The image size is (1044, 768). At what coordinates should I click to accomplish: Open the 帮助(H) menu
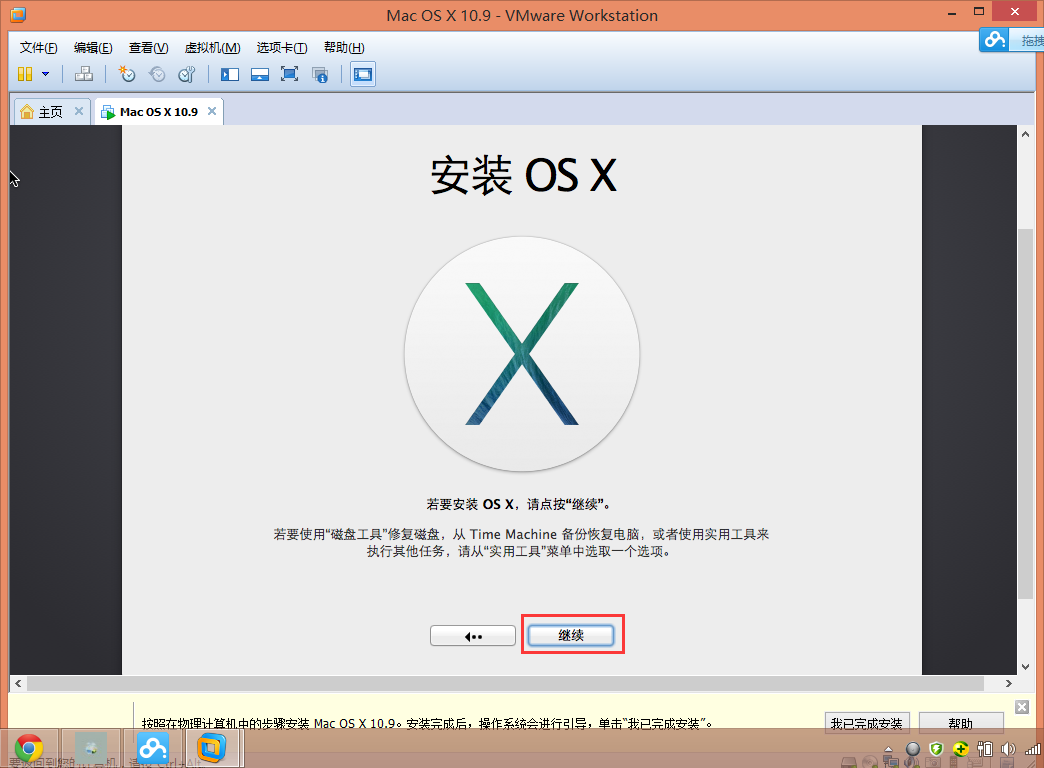point(344,47)
